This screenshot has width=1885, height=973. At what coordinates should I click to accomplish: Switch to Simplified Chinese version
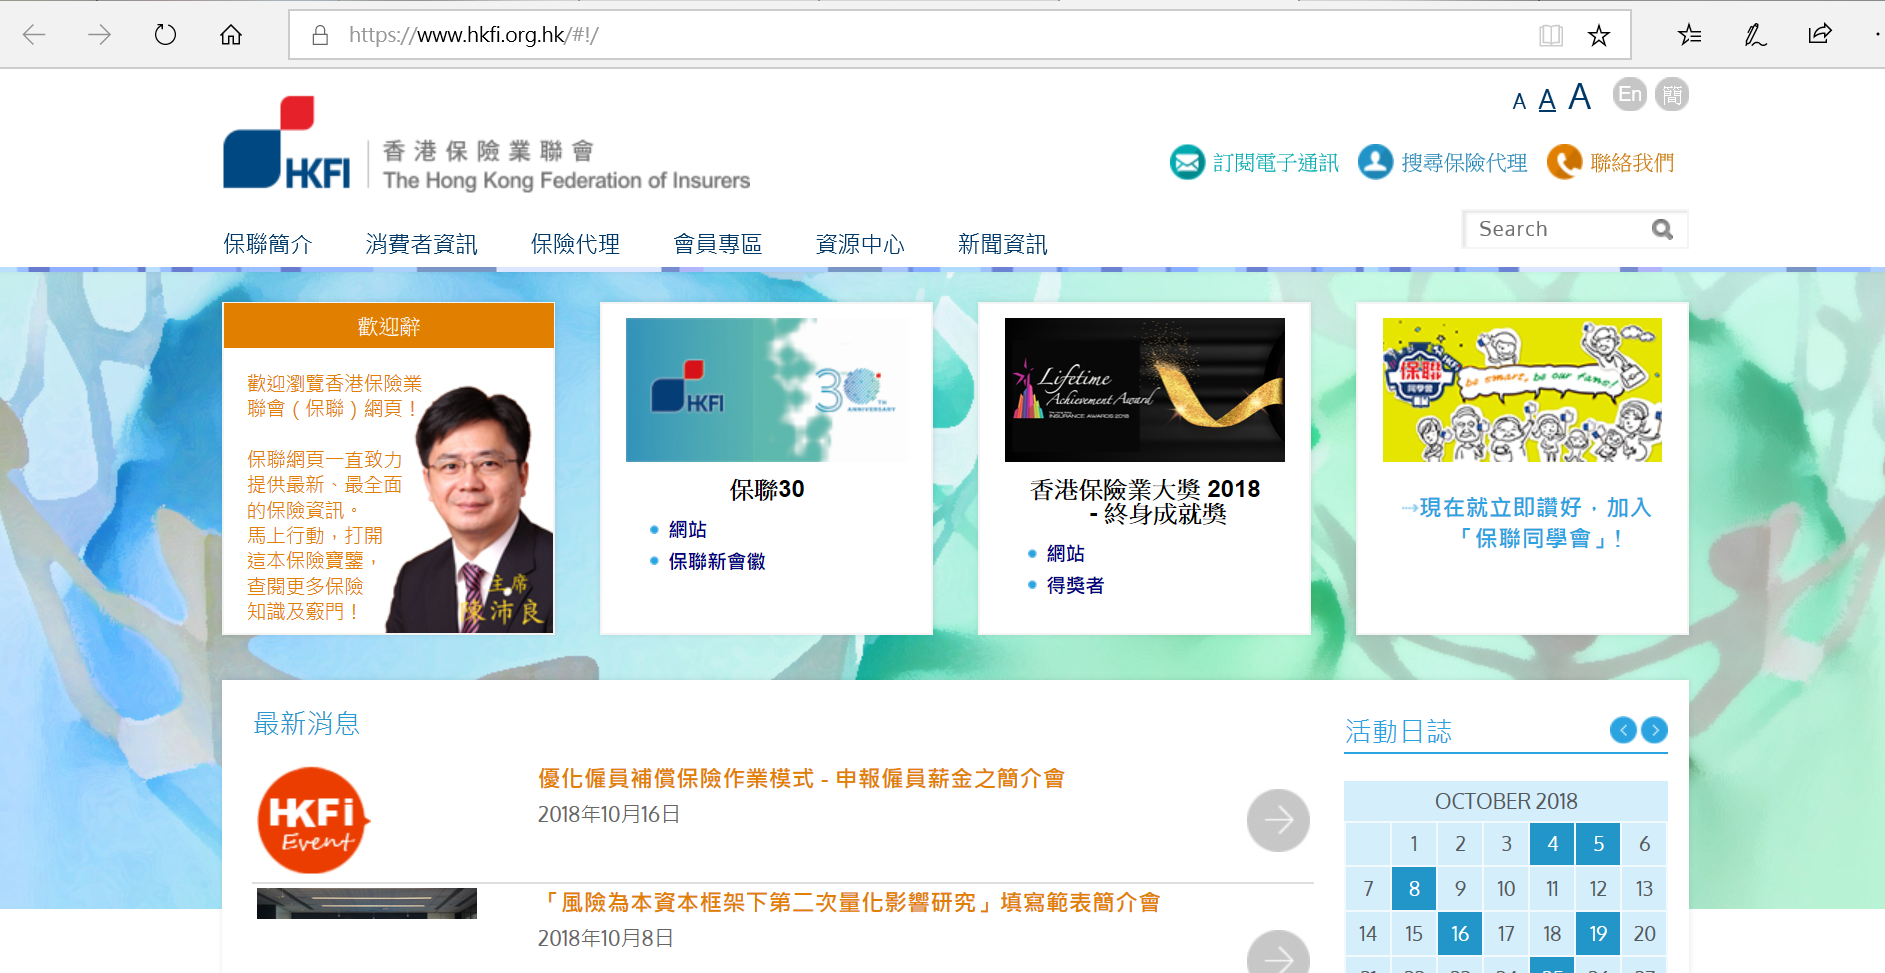[x=1672, y=95]
